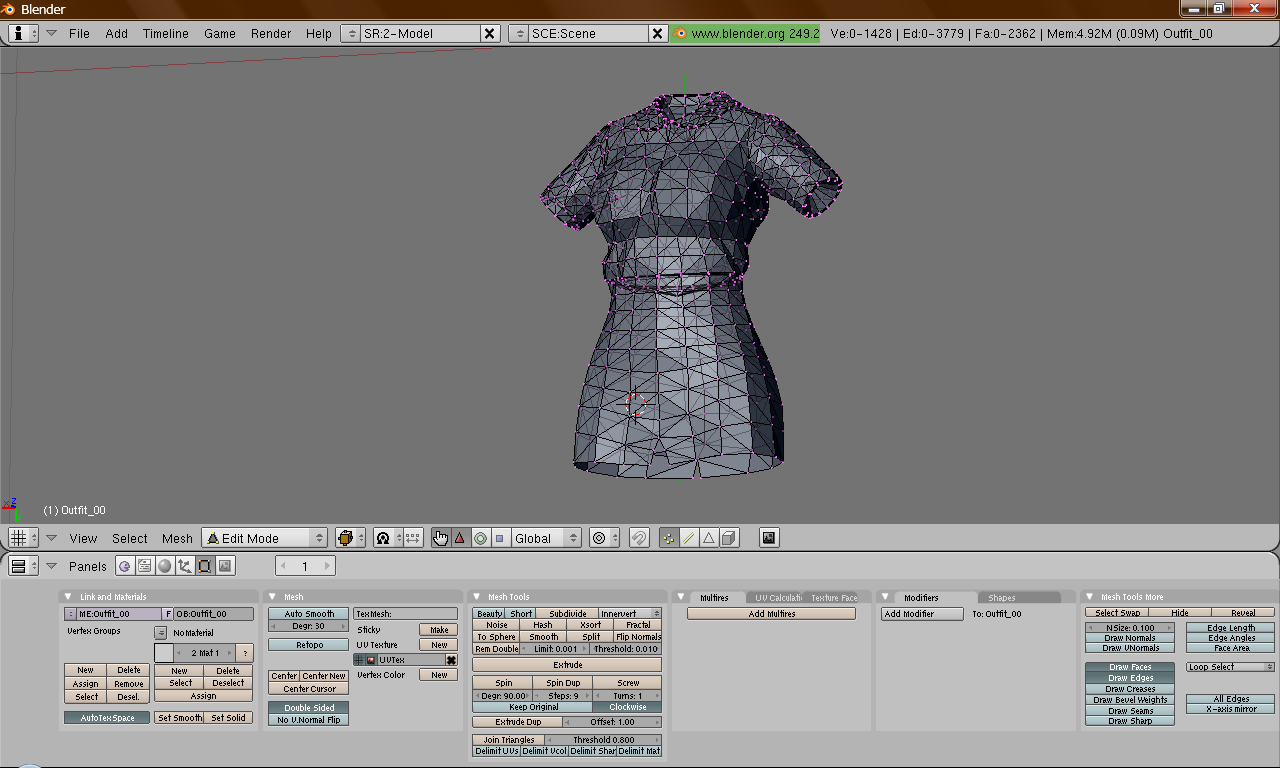Click the translate manipulator triangle icon
Screen dimensions: 1280x768
(x=460, y=538)
